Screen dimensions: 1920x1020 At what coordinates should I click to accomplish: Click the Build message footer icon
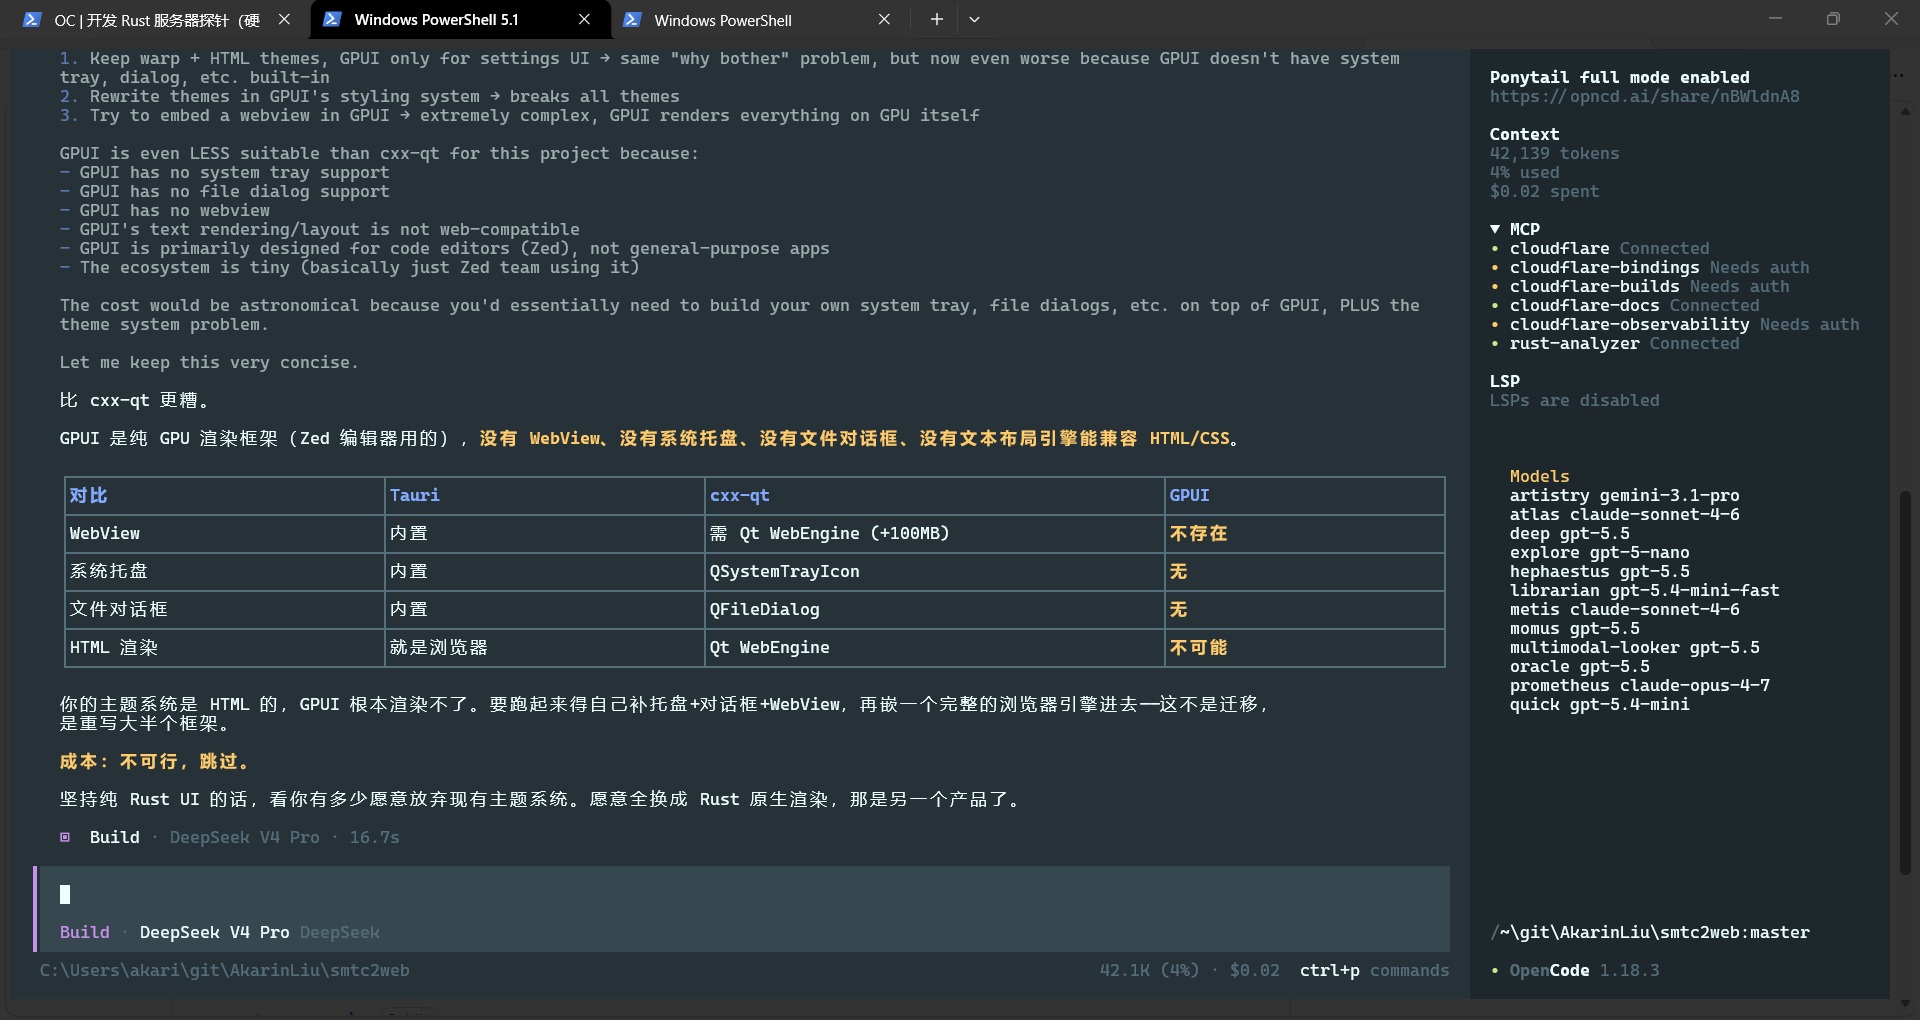[65, 838]
